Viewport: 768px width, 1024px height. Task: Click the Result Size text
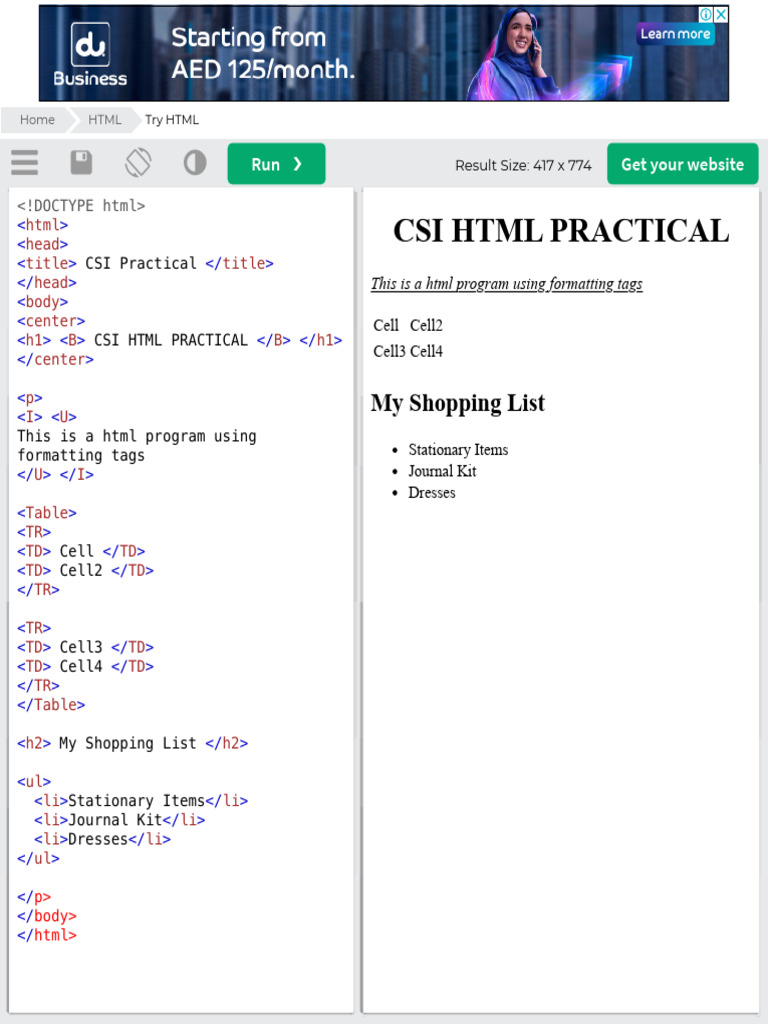point(523,165)
